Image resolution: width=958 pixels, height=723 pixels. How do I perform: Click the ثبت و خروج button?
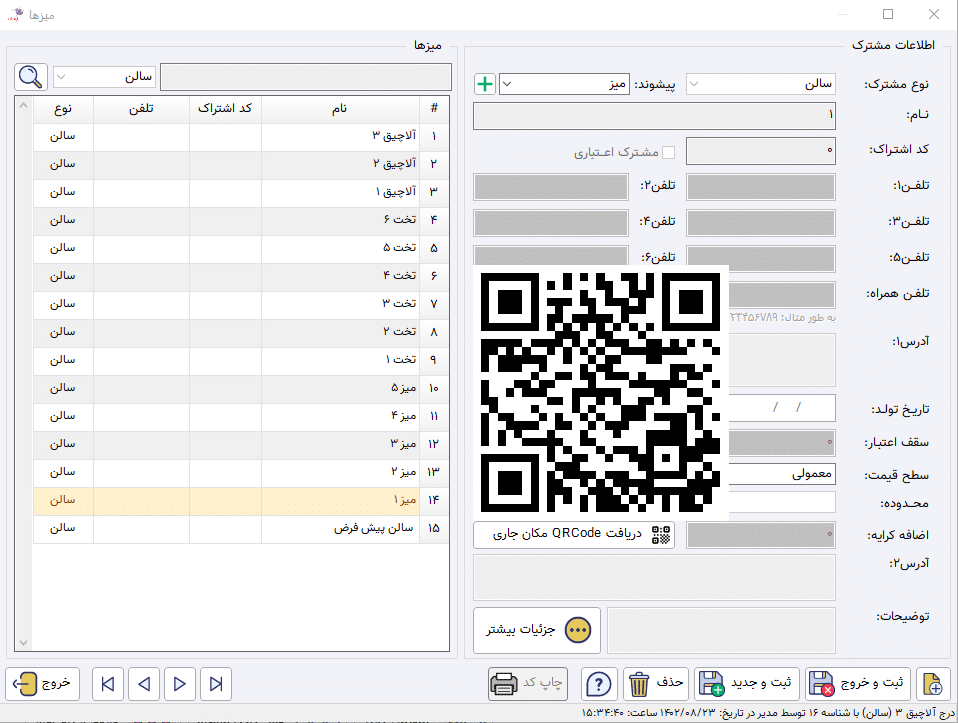[x=857, y=683]
